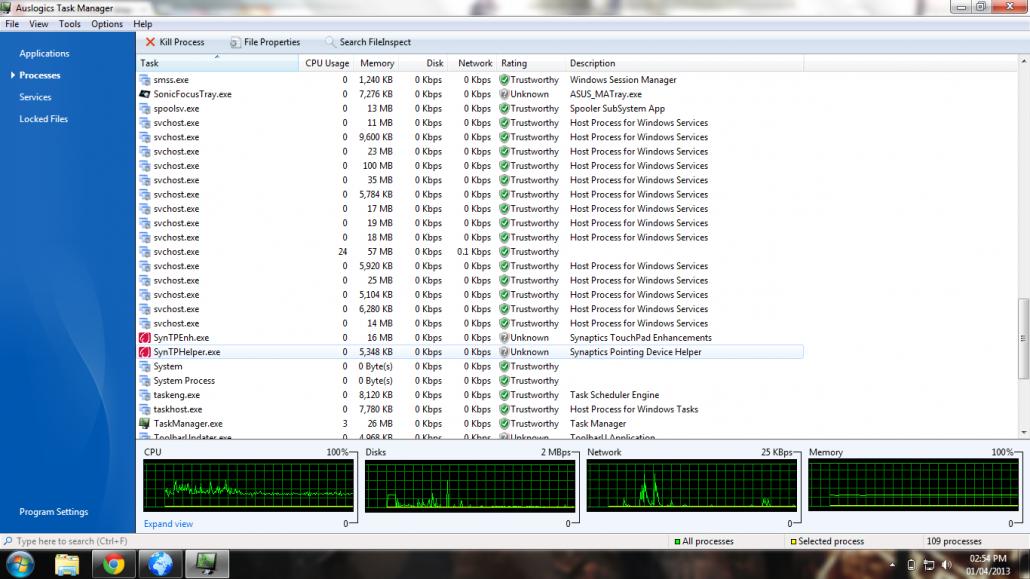The image size is (1030, 579).
Task: Click Windows Session Manager description text
Action: pos(623,80)
